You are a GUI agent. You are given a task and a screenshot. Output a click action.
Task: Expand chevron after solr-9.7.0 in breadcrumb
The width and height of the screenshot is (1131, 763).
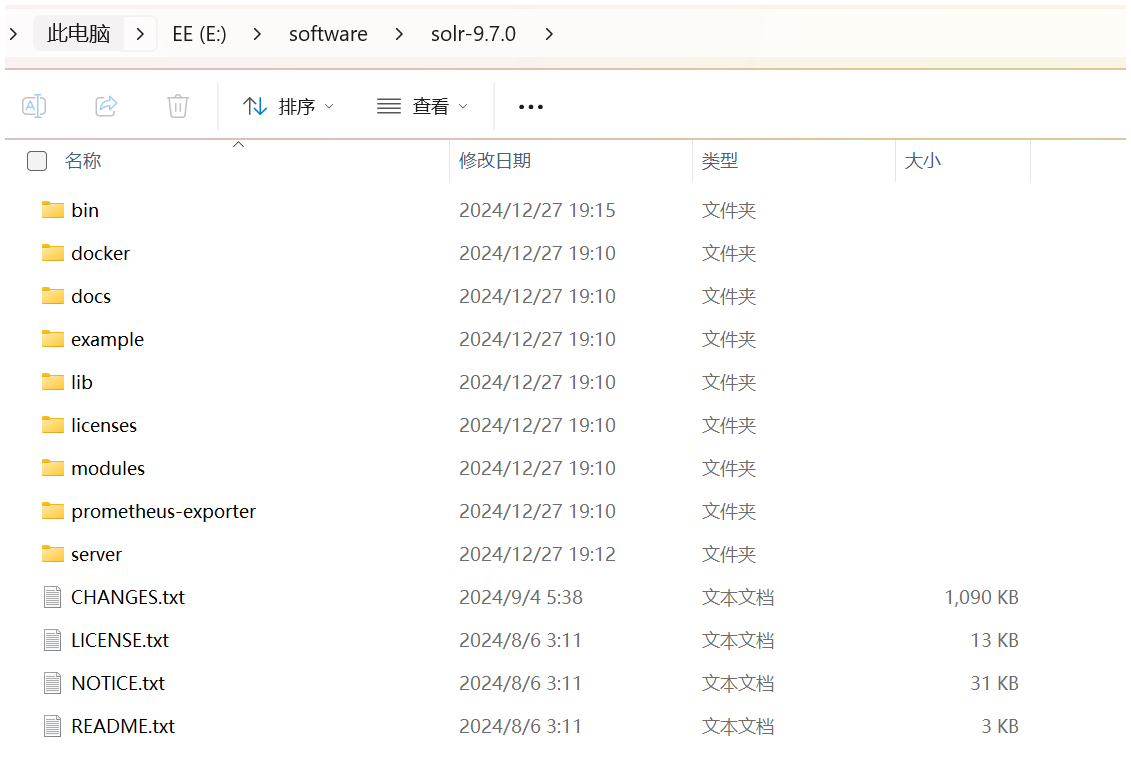tap(549, 34)
